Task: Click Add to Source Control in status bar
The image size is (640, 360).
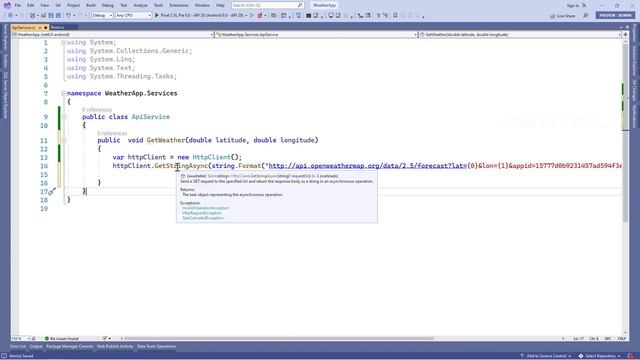Action: (546, 356)
